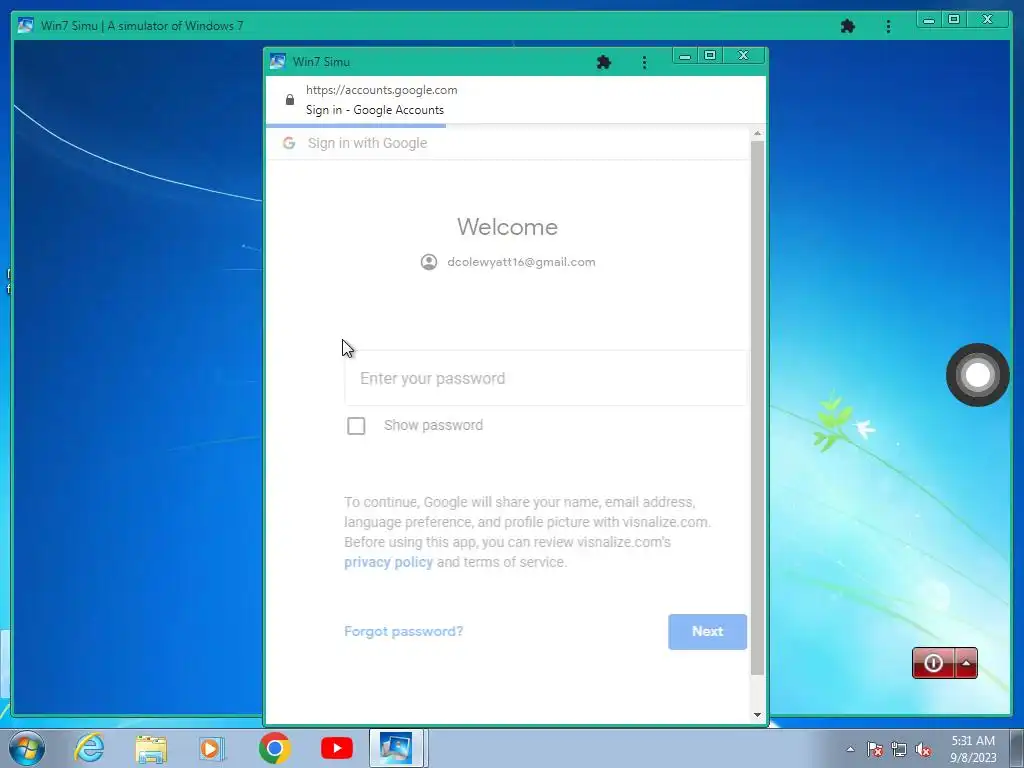Click the dcolewyatt16@gmail.com account chip
1024x768 pixels.
point(508,262)
